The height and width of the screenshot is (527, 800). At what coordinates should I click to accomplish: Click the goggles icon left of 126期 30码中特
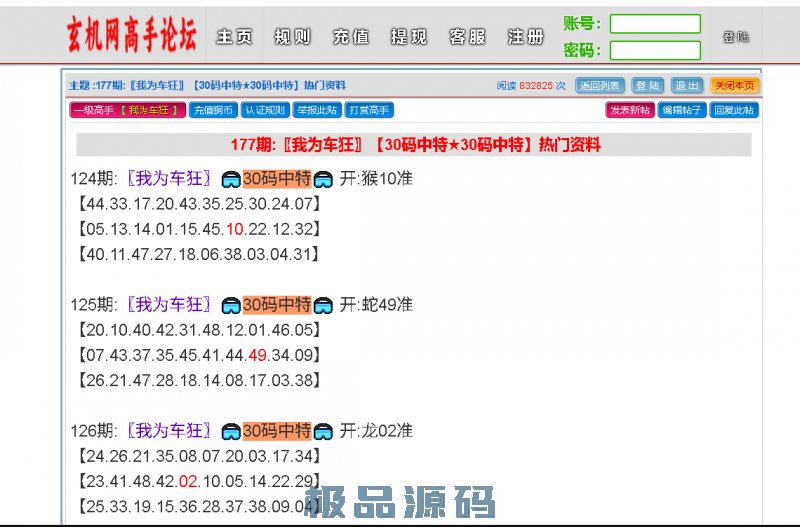pyautogui.click(x=231, y=431)
